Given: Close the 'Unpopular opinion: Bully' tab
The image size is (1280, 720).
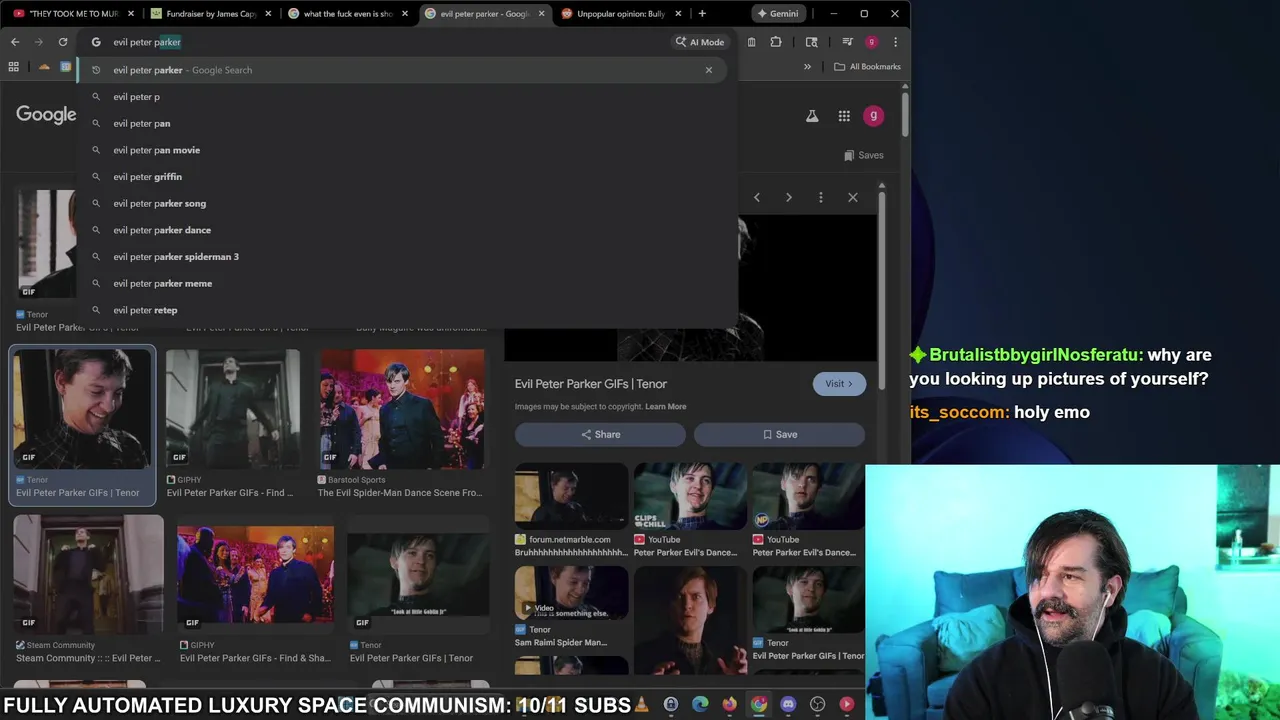Looking at the screenshot, I should pyautogui.click(x=678, y=14).
